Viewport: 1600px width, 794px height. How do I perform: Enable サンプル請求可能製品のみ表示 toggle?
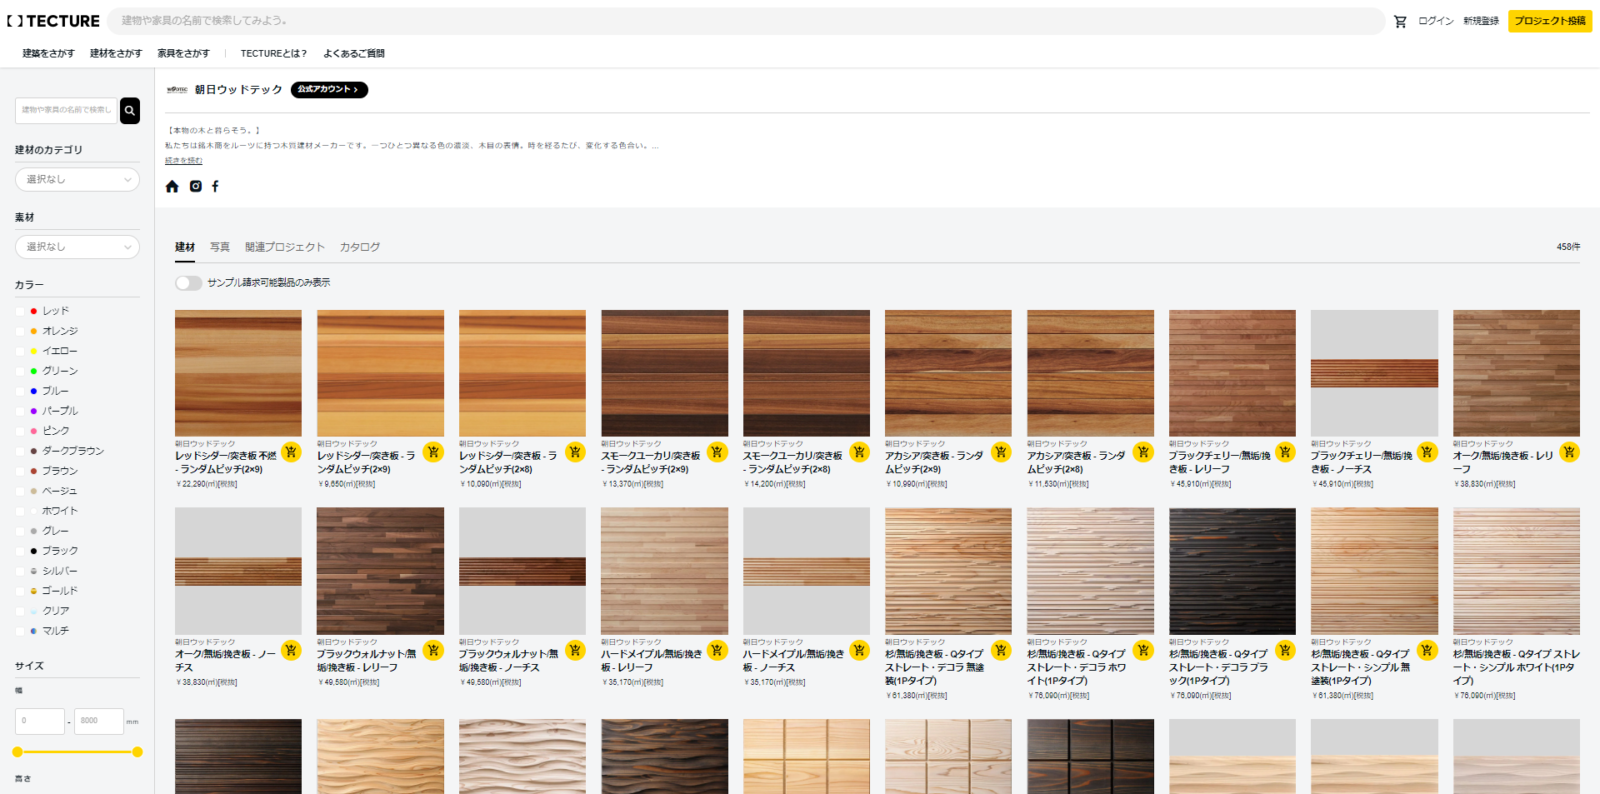[188, 283]
